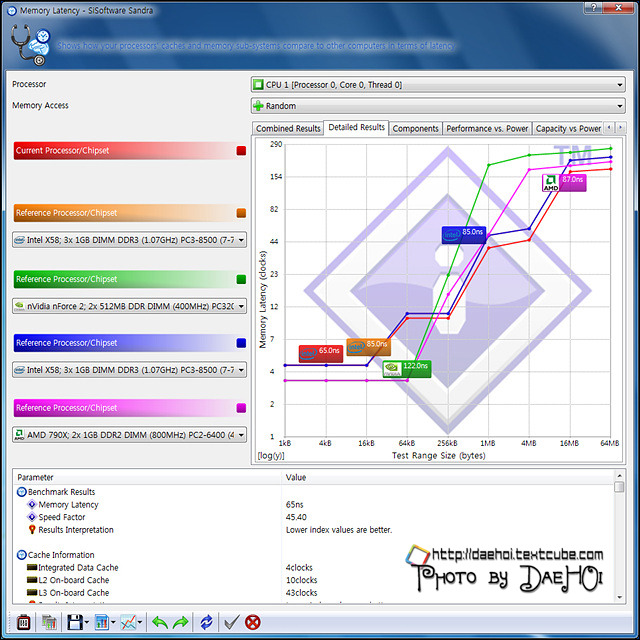This screenshot has height=640, width=640.
Task: Go forward with the green right arrow
Action: (x=180, y=622)
